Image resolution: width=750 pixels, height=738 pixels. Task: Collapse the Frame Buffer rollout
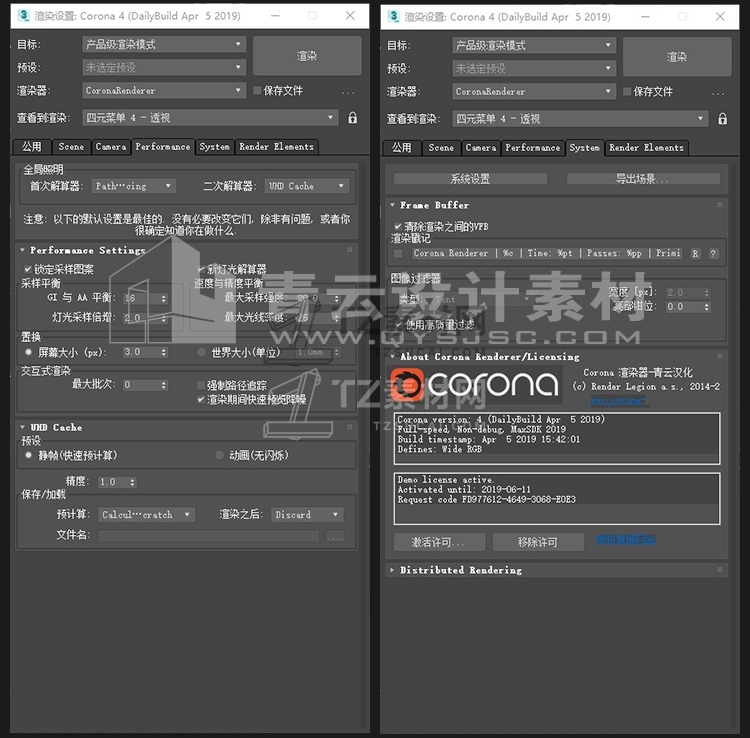(392, 205)
